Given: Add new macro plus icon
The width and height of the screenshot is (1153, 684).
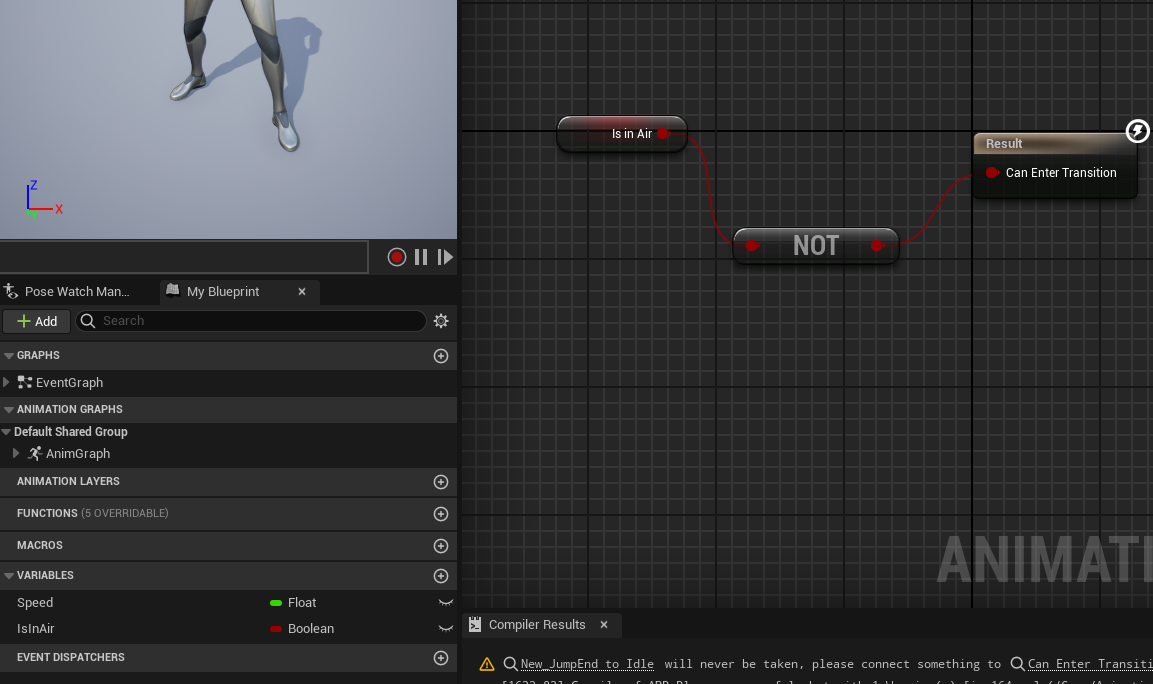Looking at the screenshot, I should point(441,546).
